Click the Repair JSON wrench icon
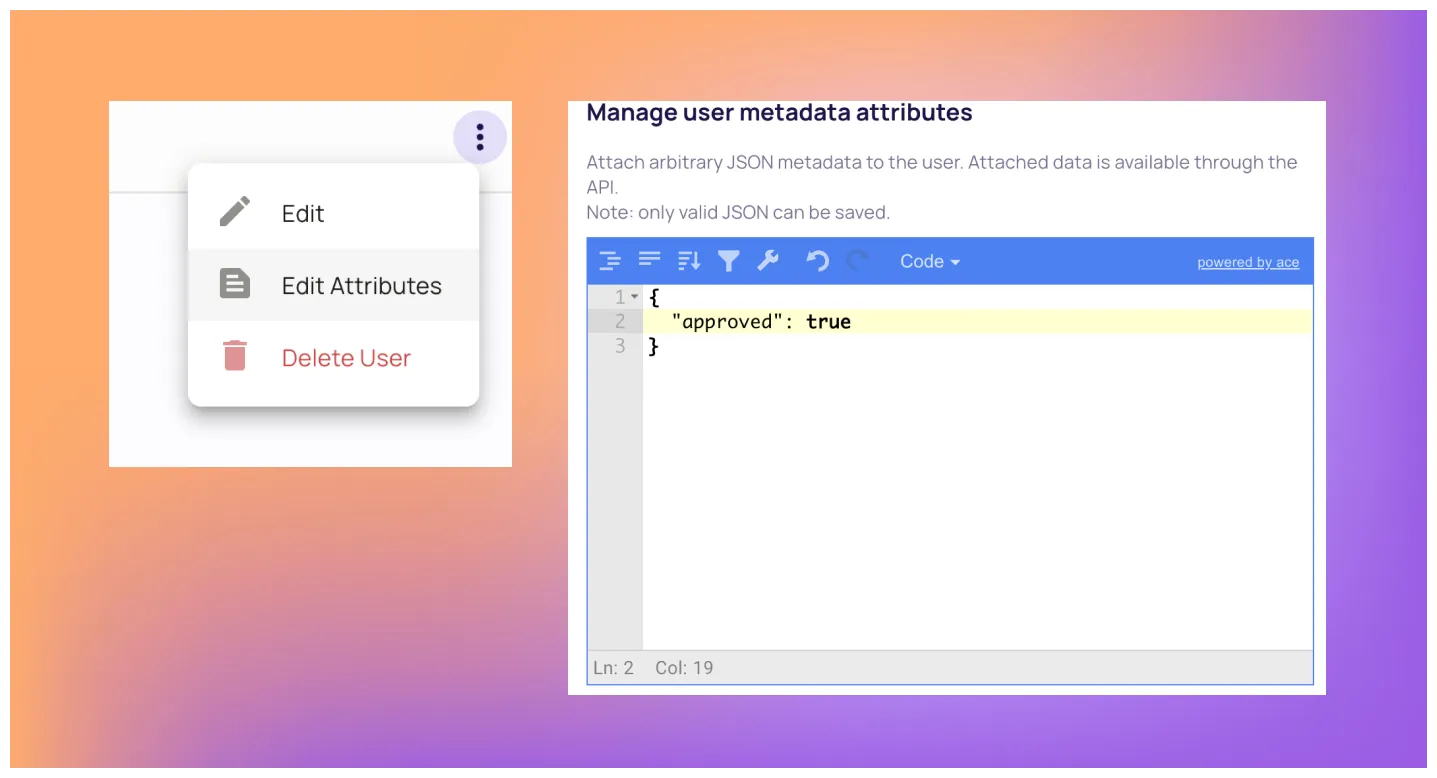The width and height of the screenshot is (1437, 778). click(x=768, y=262)
